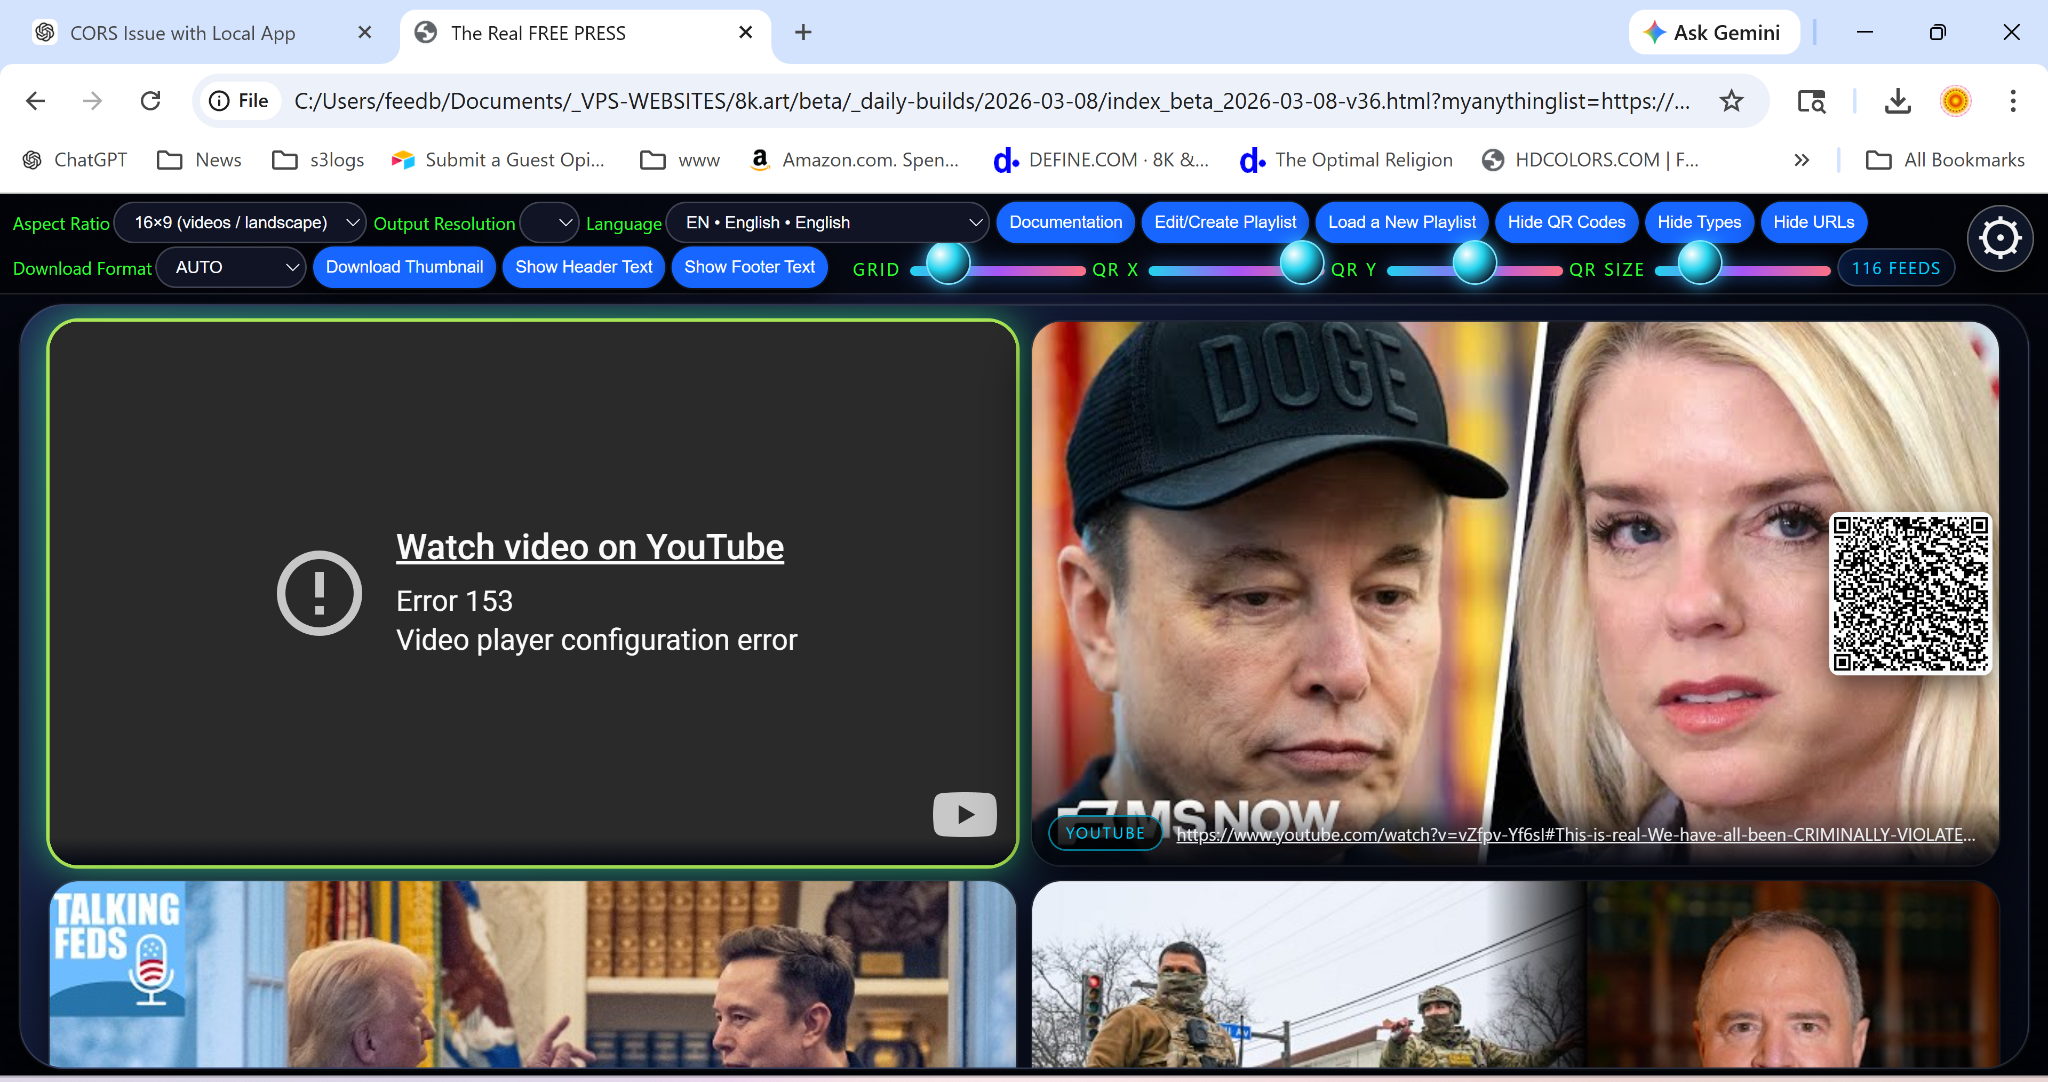The height and width of the screenshot is (1082, 2048).
Task: Open the All Bookmarks folder
Action: 1945,160
